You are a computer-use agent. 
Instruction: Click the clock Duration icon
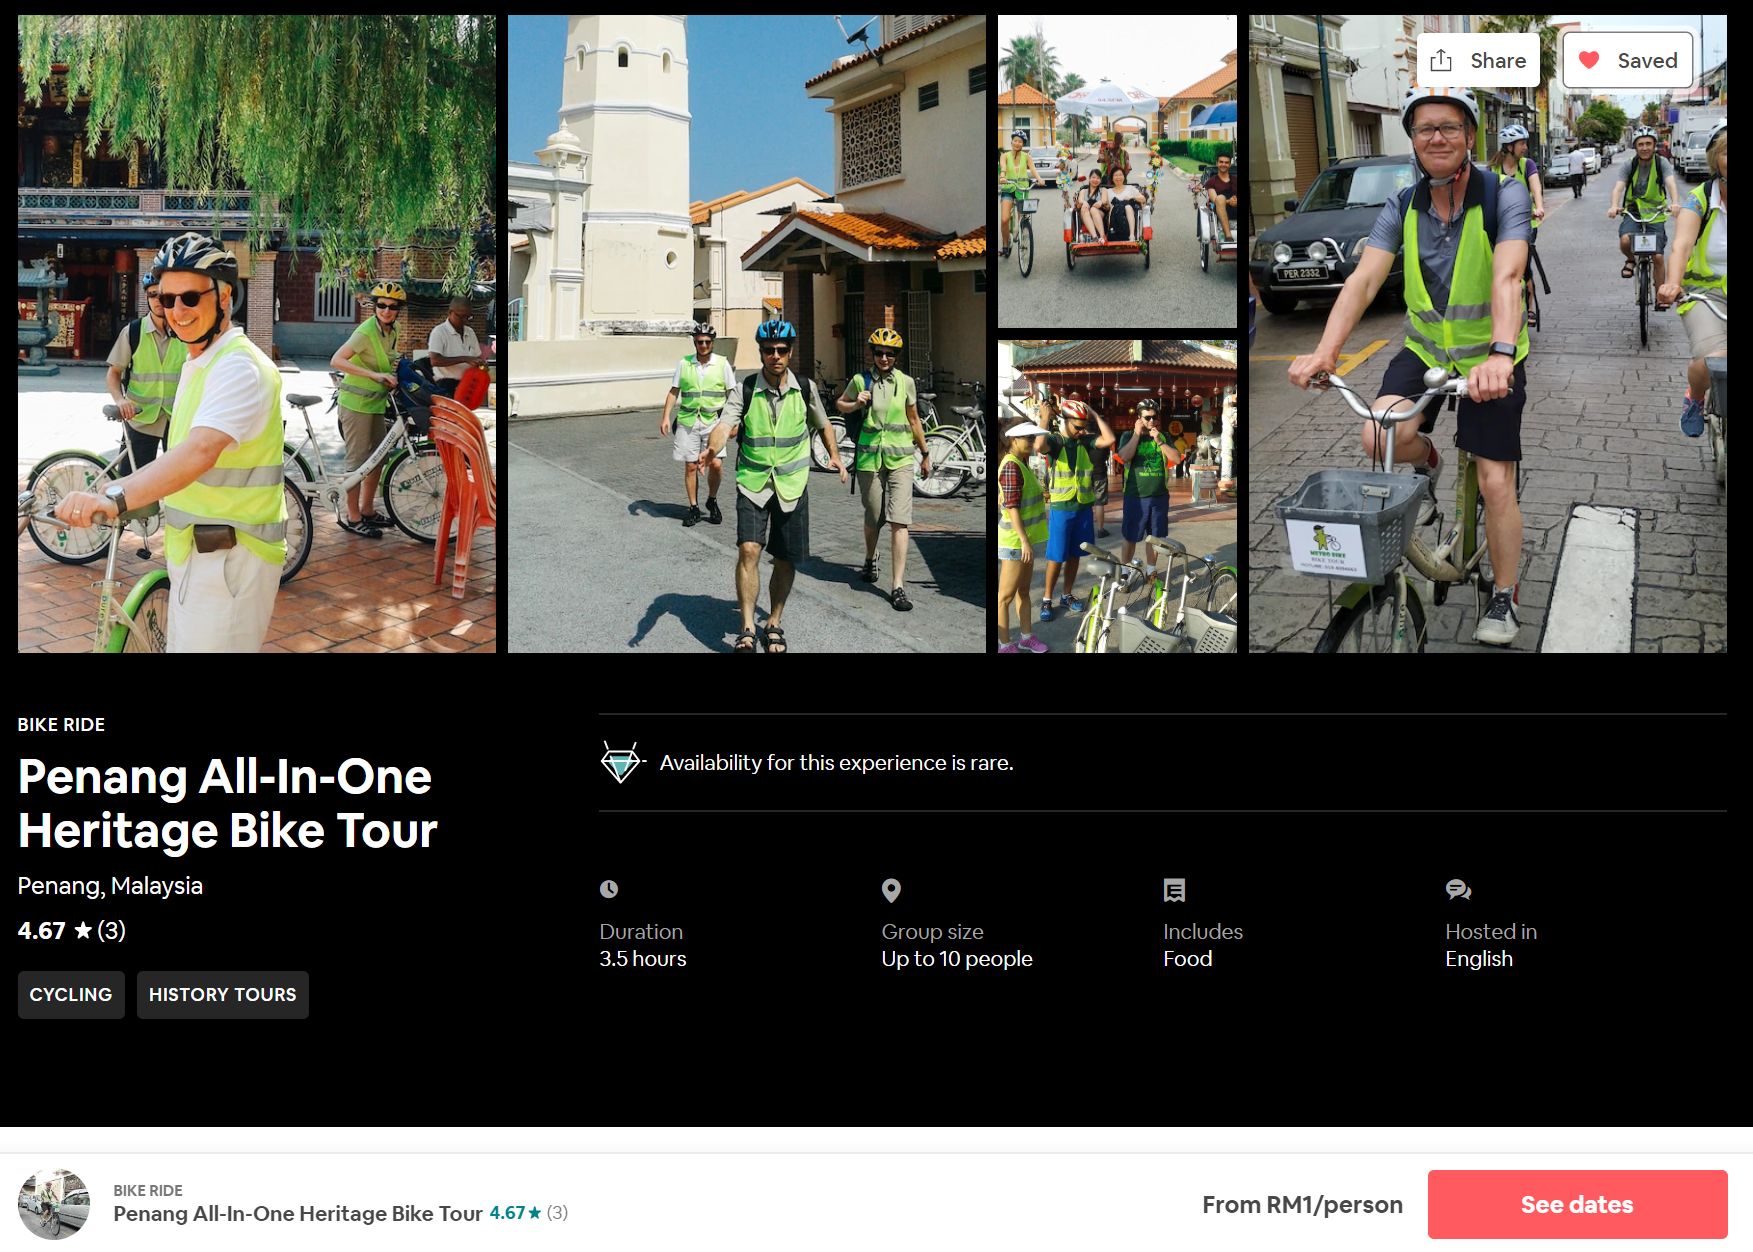pos(609,889)
